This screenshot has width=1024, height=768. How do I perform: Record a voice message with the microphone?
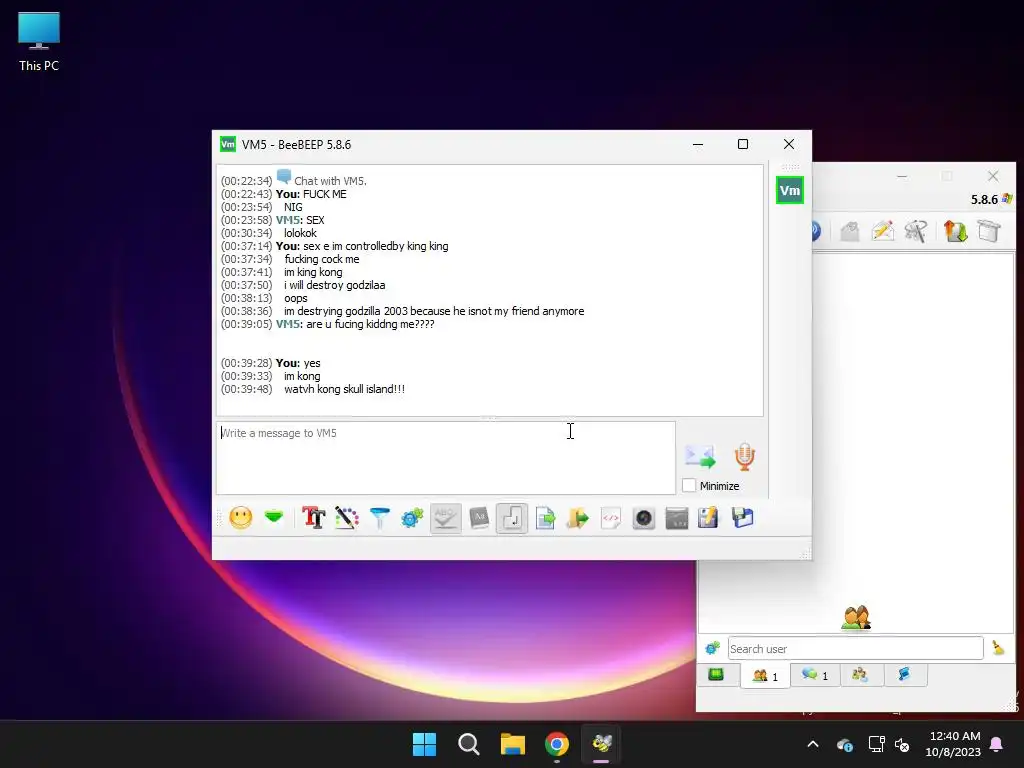tap(744, 456)
